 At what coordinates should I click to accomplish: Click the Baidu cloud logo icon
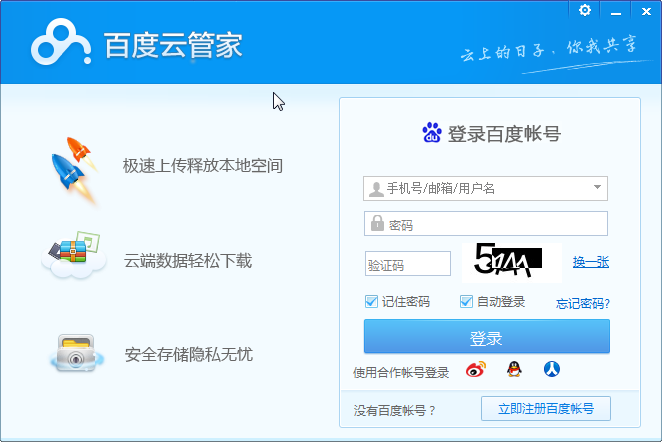pyautogui.click(x=61, y=42)
